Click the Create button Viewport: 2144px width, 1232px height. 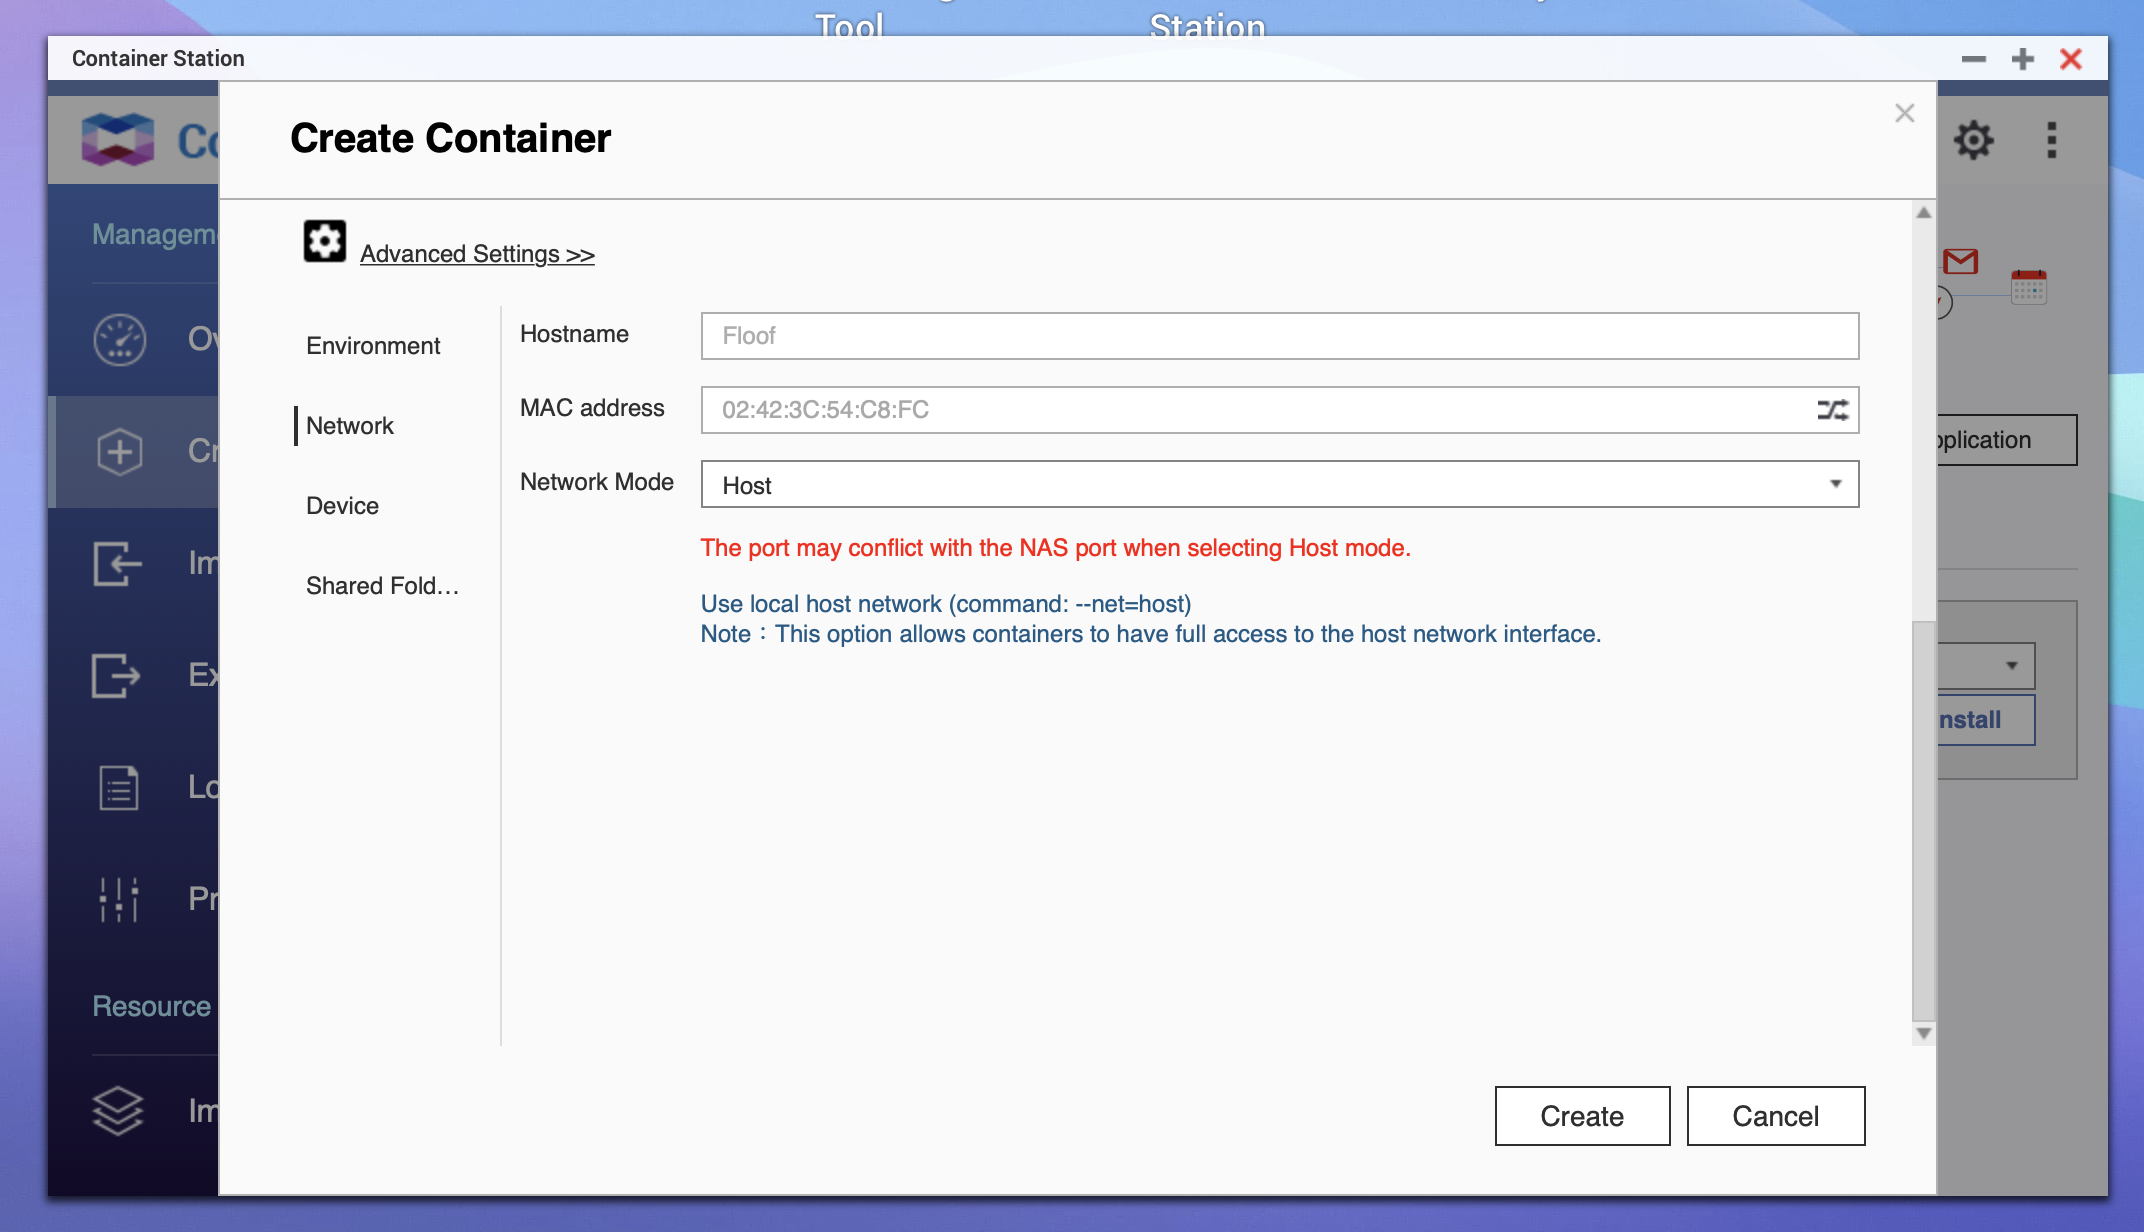click(1582, 1116)
